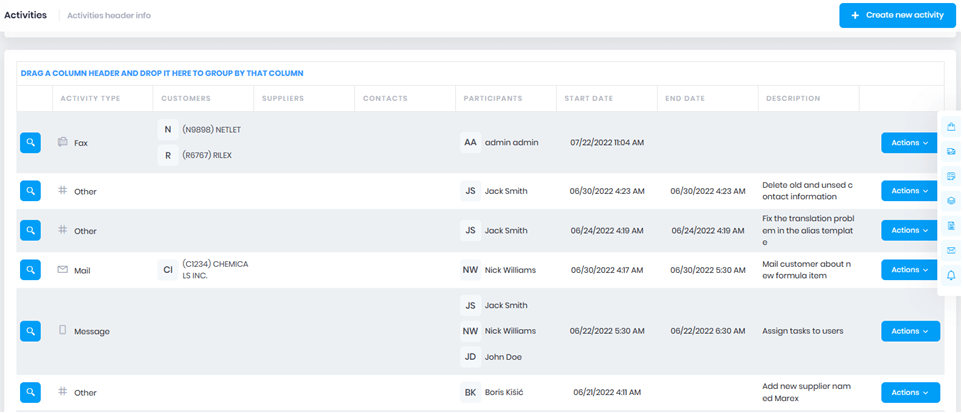
Task: Click the 'Fax' activity type label
Action: pos(81,143)
